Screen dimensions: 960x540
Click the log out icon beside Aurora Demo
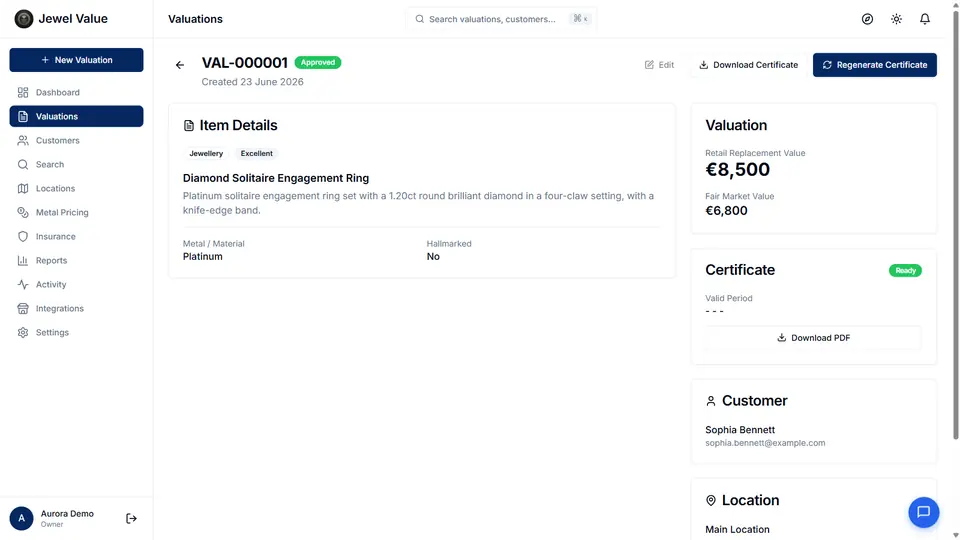point(131,519)
